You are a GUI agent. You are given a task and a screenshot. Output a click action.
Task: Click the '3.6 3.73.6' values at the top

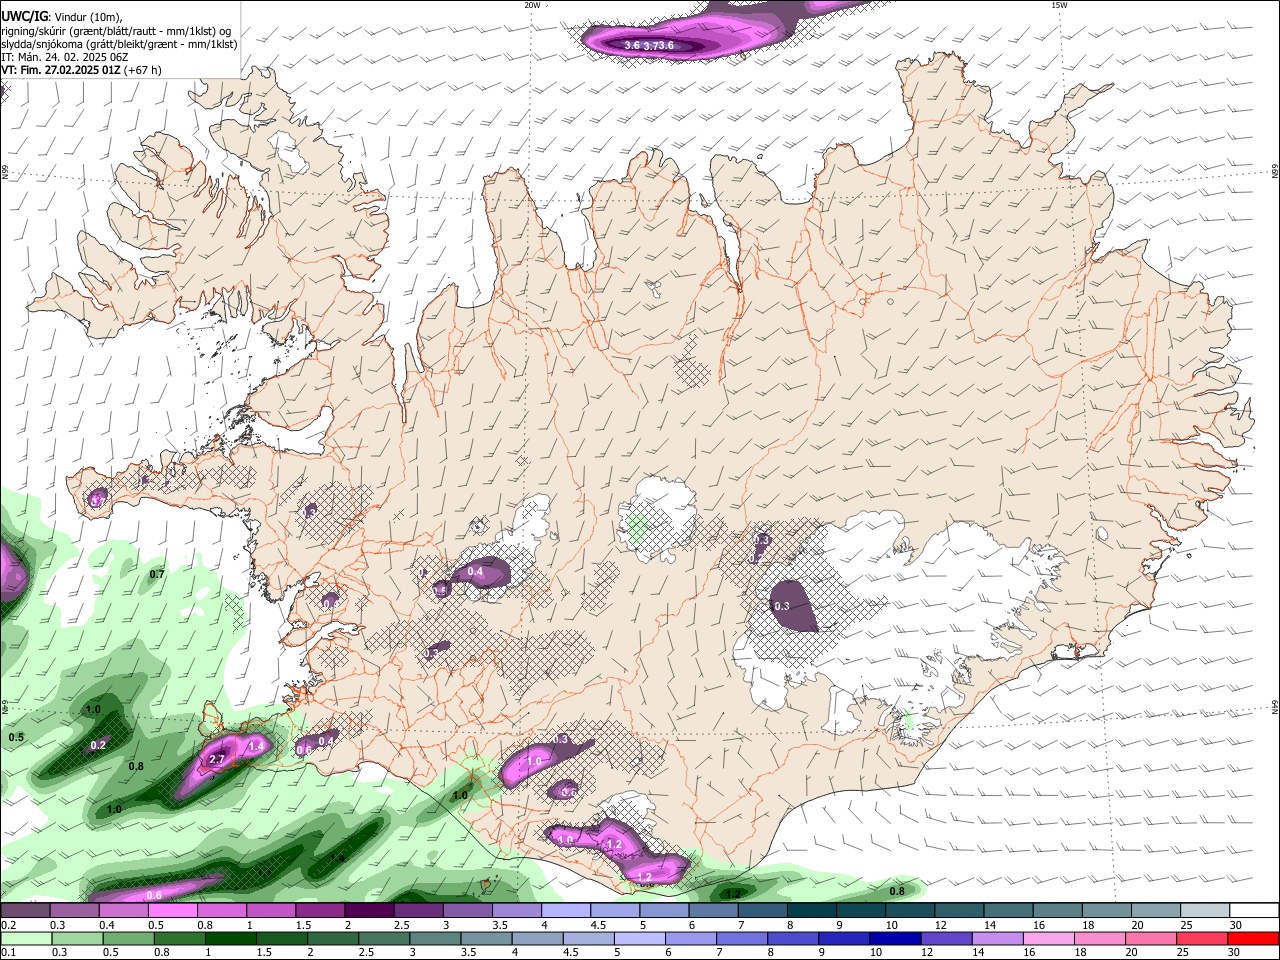[648, 45]
